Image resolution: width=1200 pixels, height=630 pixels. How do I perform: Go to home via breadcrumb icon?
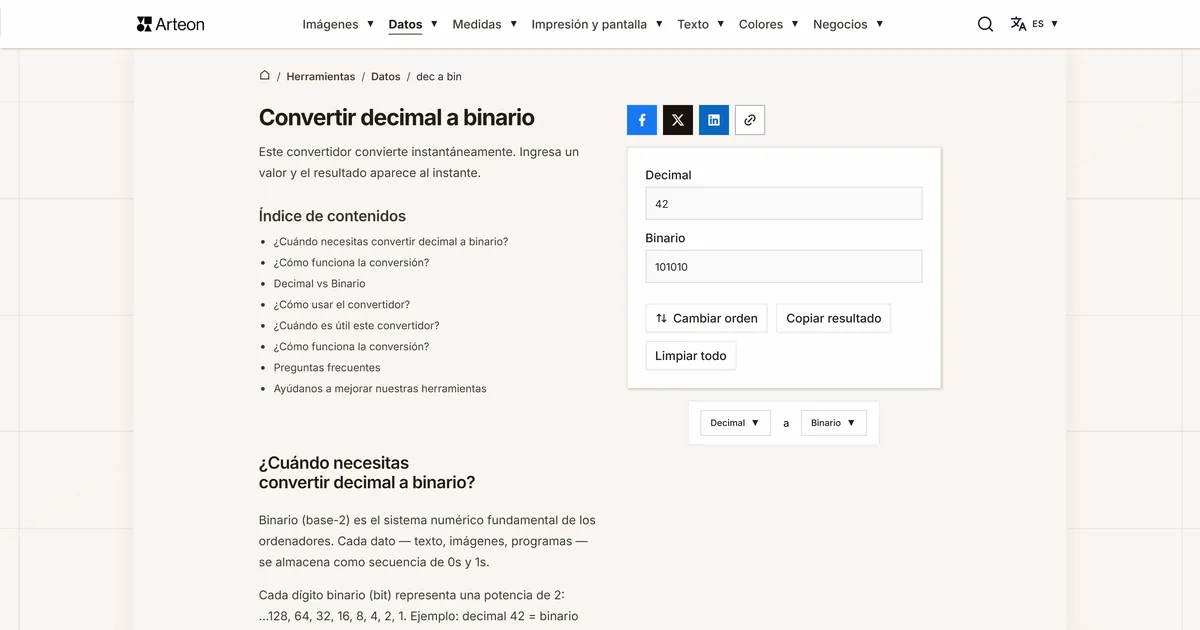click(x=265, y=76)
